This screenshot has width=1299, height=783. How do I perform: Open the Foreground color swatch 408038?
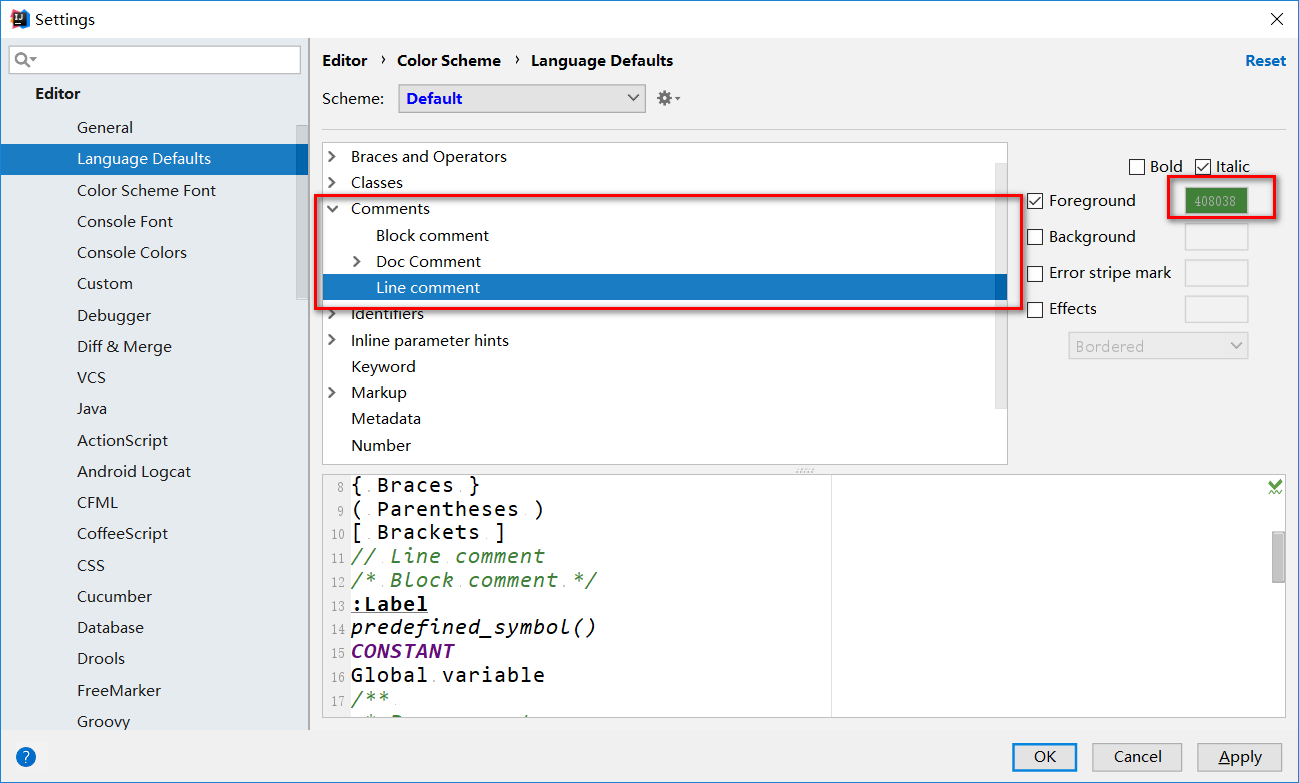click(1216, 201)
